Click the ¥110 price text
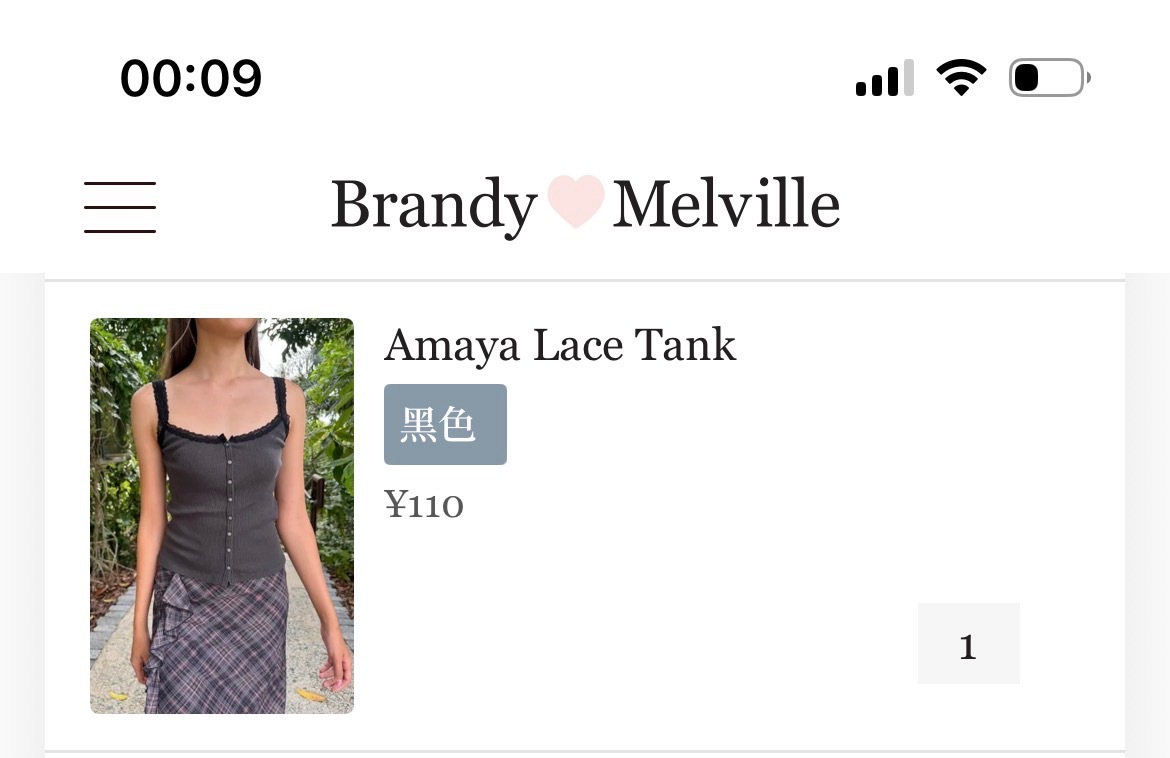The image size is (1170, 758). point(424,504)
